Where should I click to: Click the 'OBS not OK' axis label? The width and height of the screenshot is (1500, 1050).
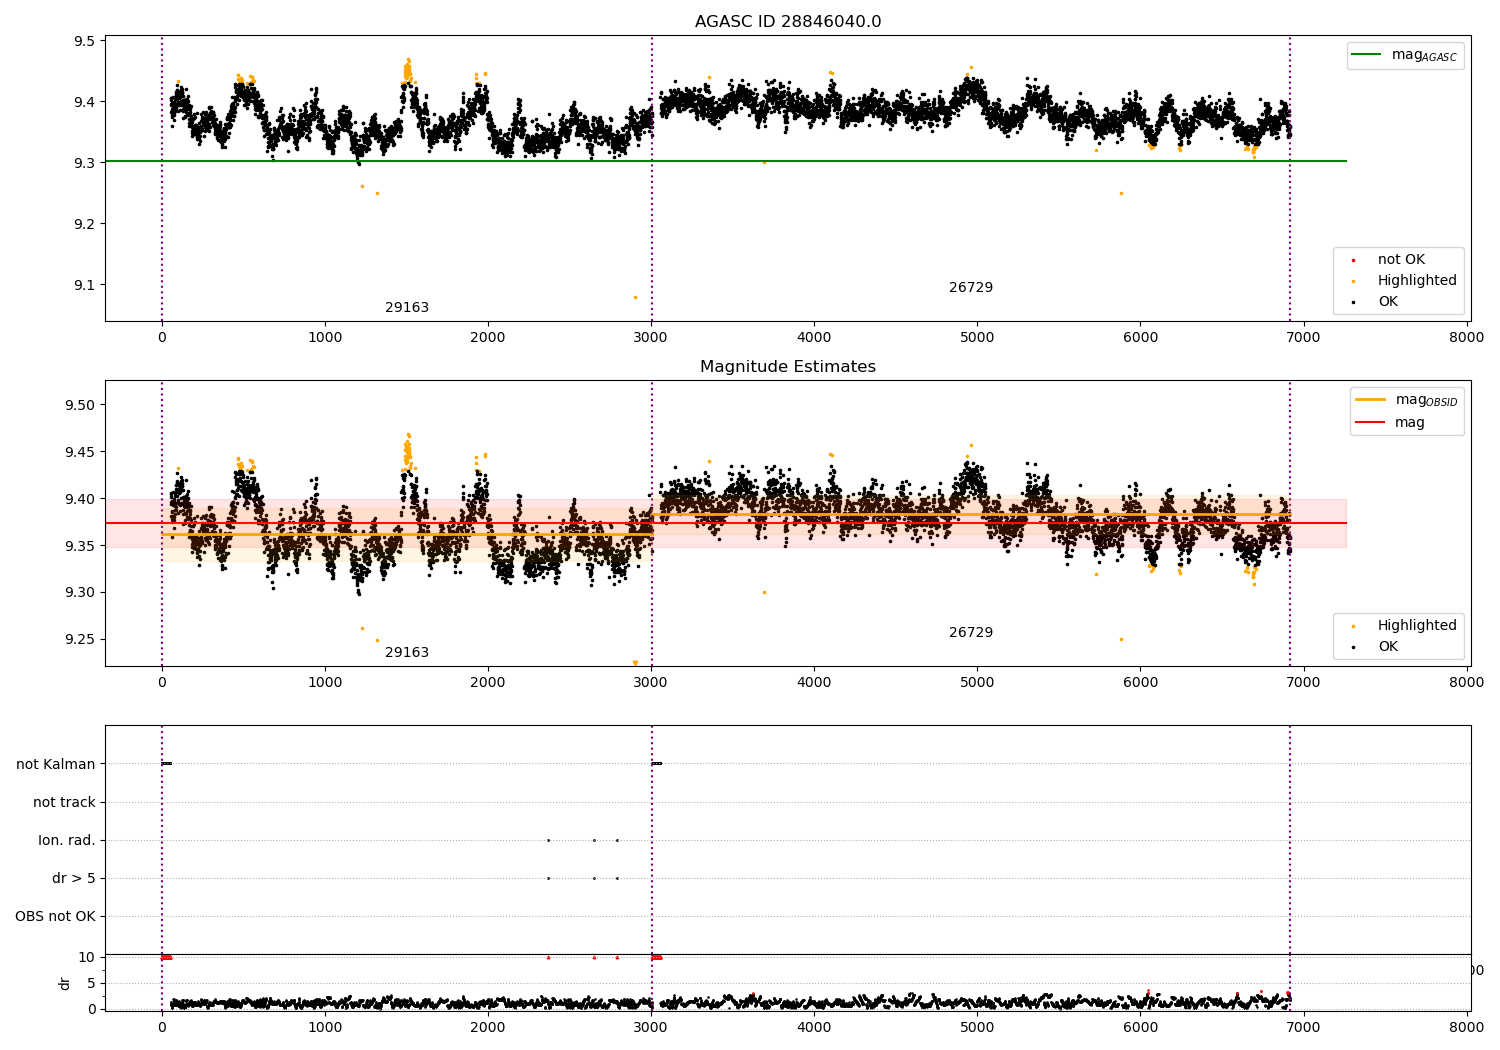pyautogui.click(x=56, y=917)
